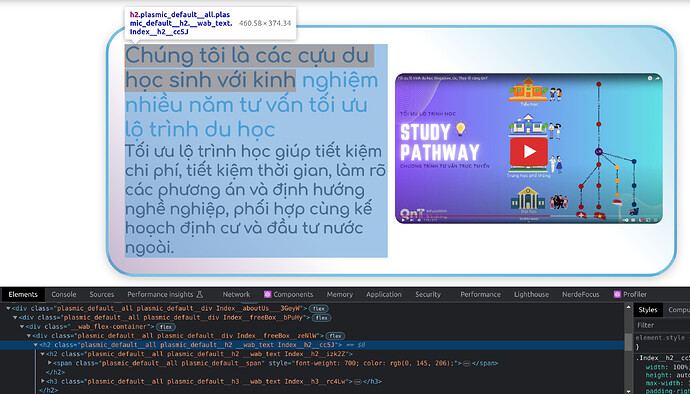Screen dimensions: 690x394
Task: Click the element.style rule in Styles
Action: click(x=662, y=338)
